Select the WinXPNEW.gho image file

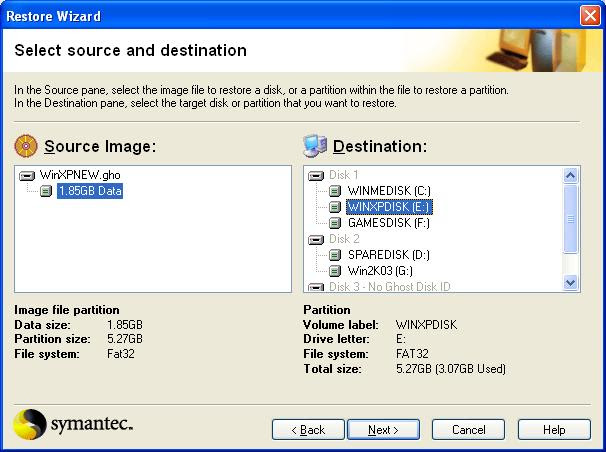click(80, 175)
